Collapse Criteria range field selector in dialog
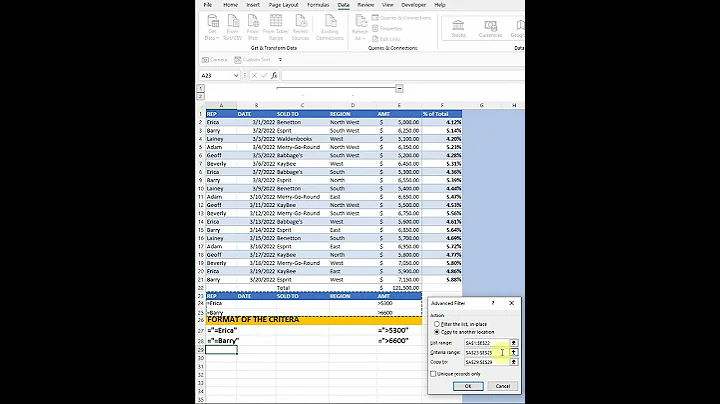This screenshot has width=720, height=404. click(x=514, y=353)
